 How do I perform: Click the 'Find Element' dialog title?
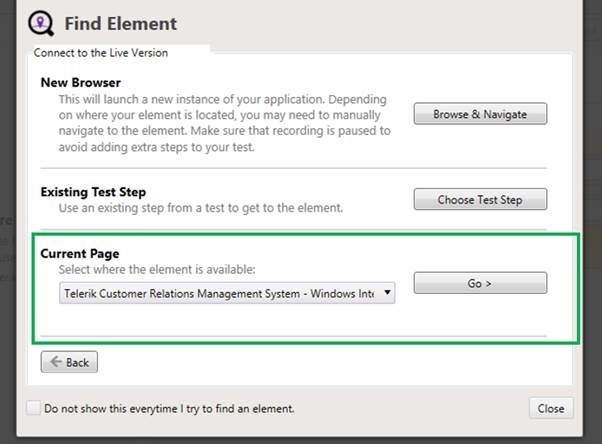pyautogui.click(x=120, y=23)
